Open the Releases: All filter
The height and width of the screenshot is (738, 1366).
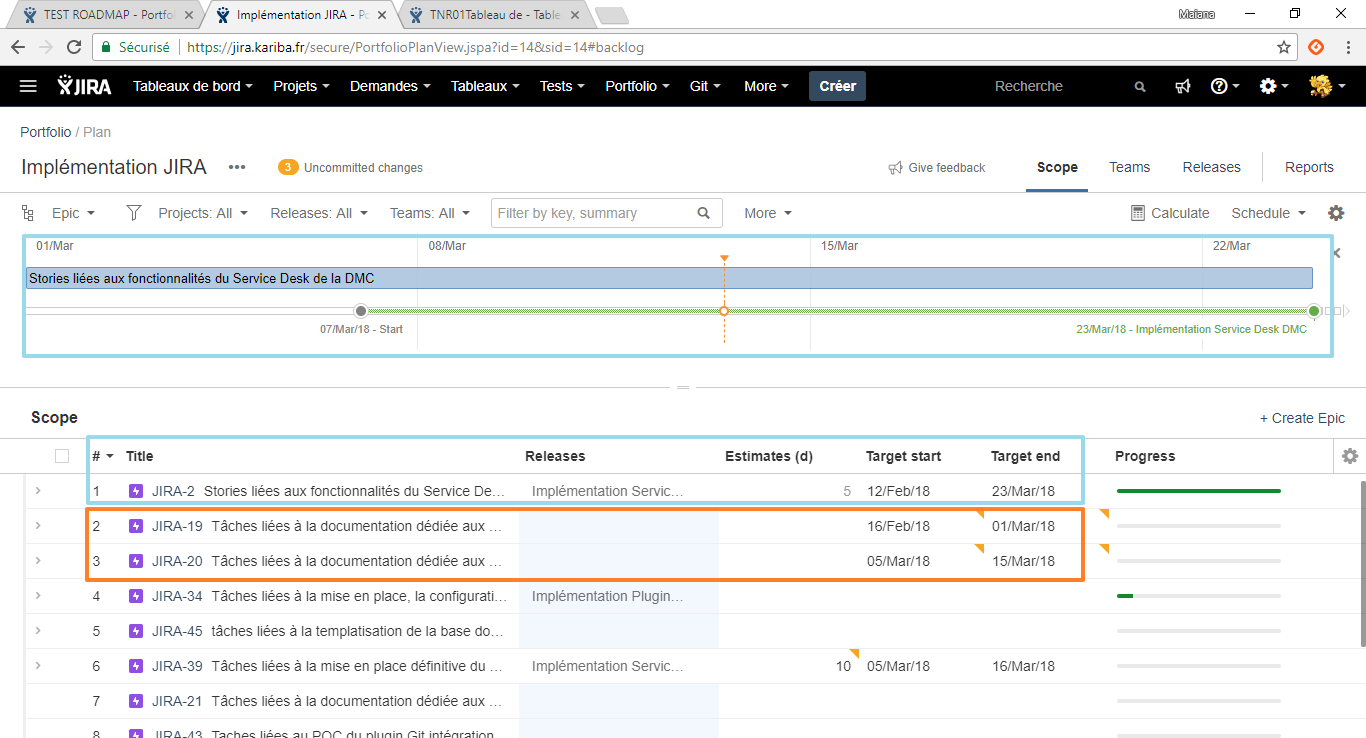click(319, 213)
